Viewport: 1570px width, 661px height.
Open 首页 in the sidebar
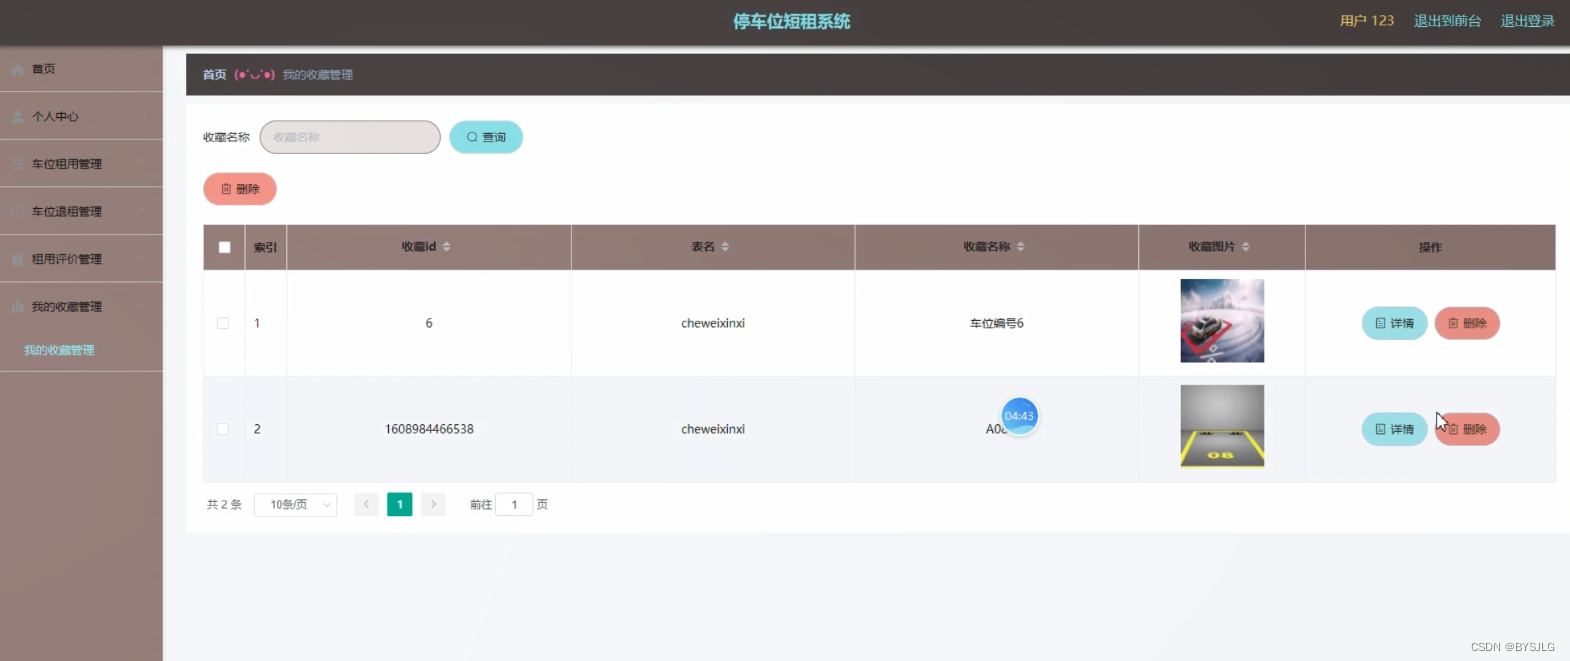click(x=81, y=69)
